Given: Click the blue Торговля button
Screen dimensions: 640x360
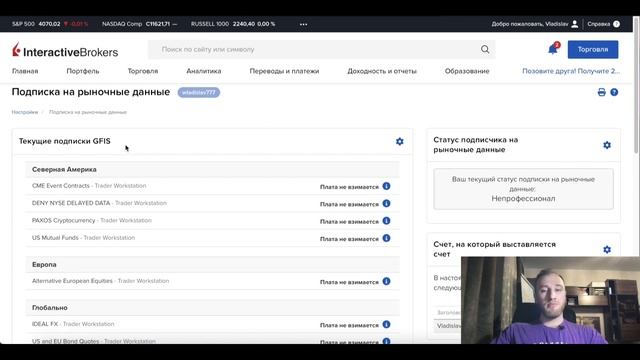Looking at the screenshot, I should point(593,49).
